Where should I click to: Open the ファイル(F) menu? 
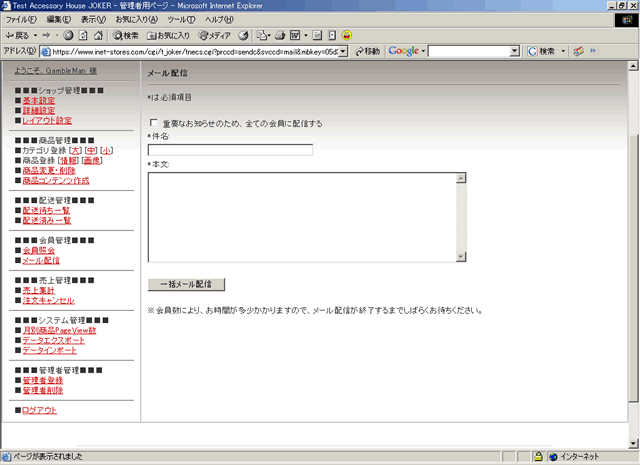21,19
